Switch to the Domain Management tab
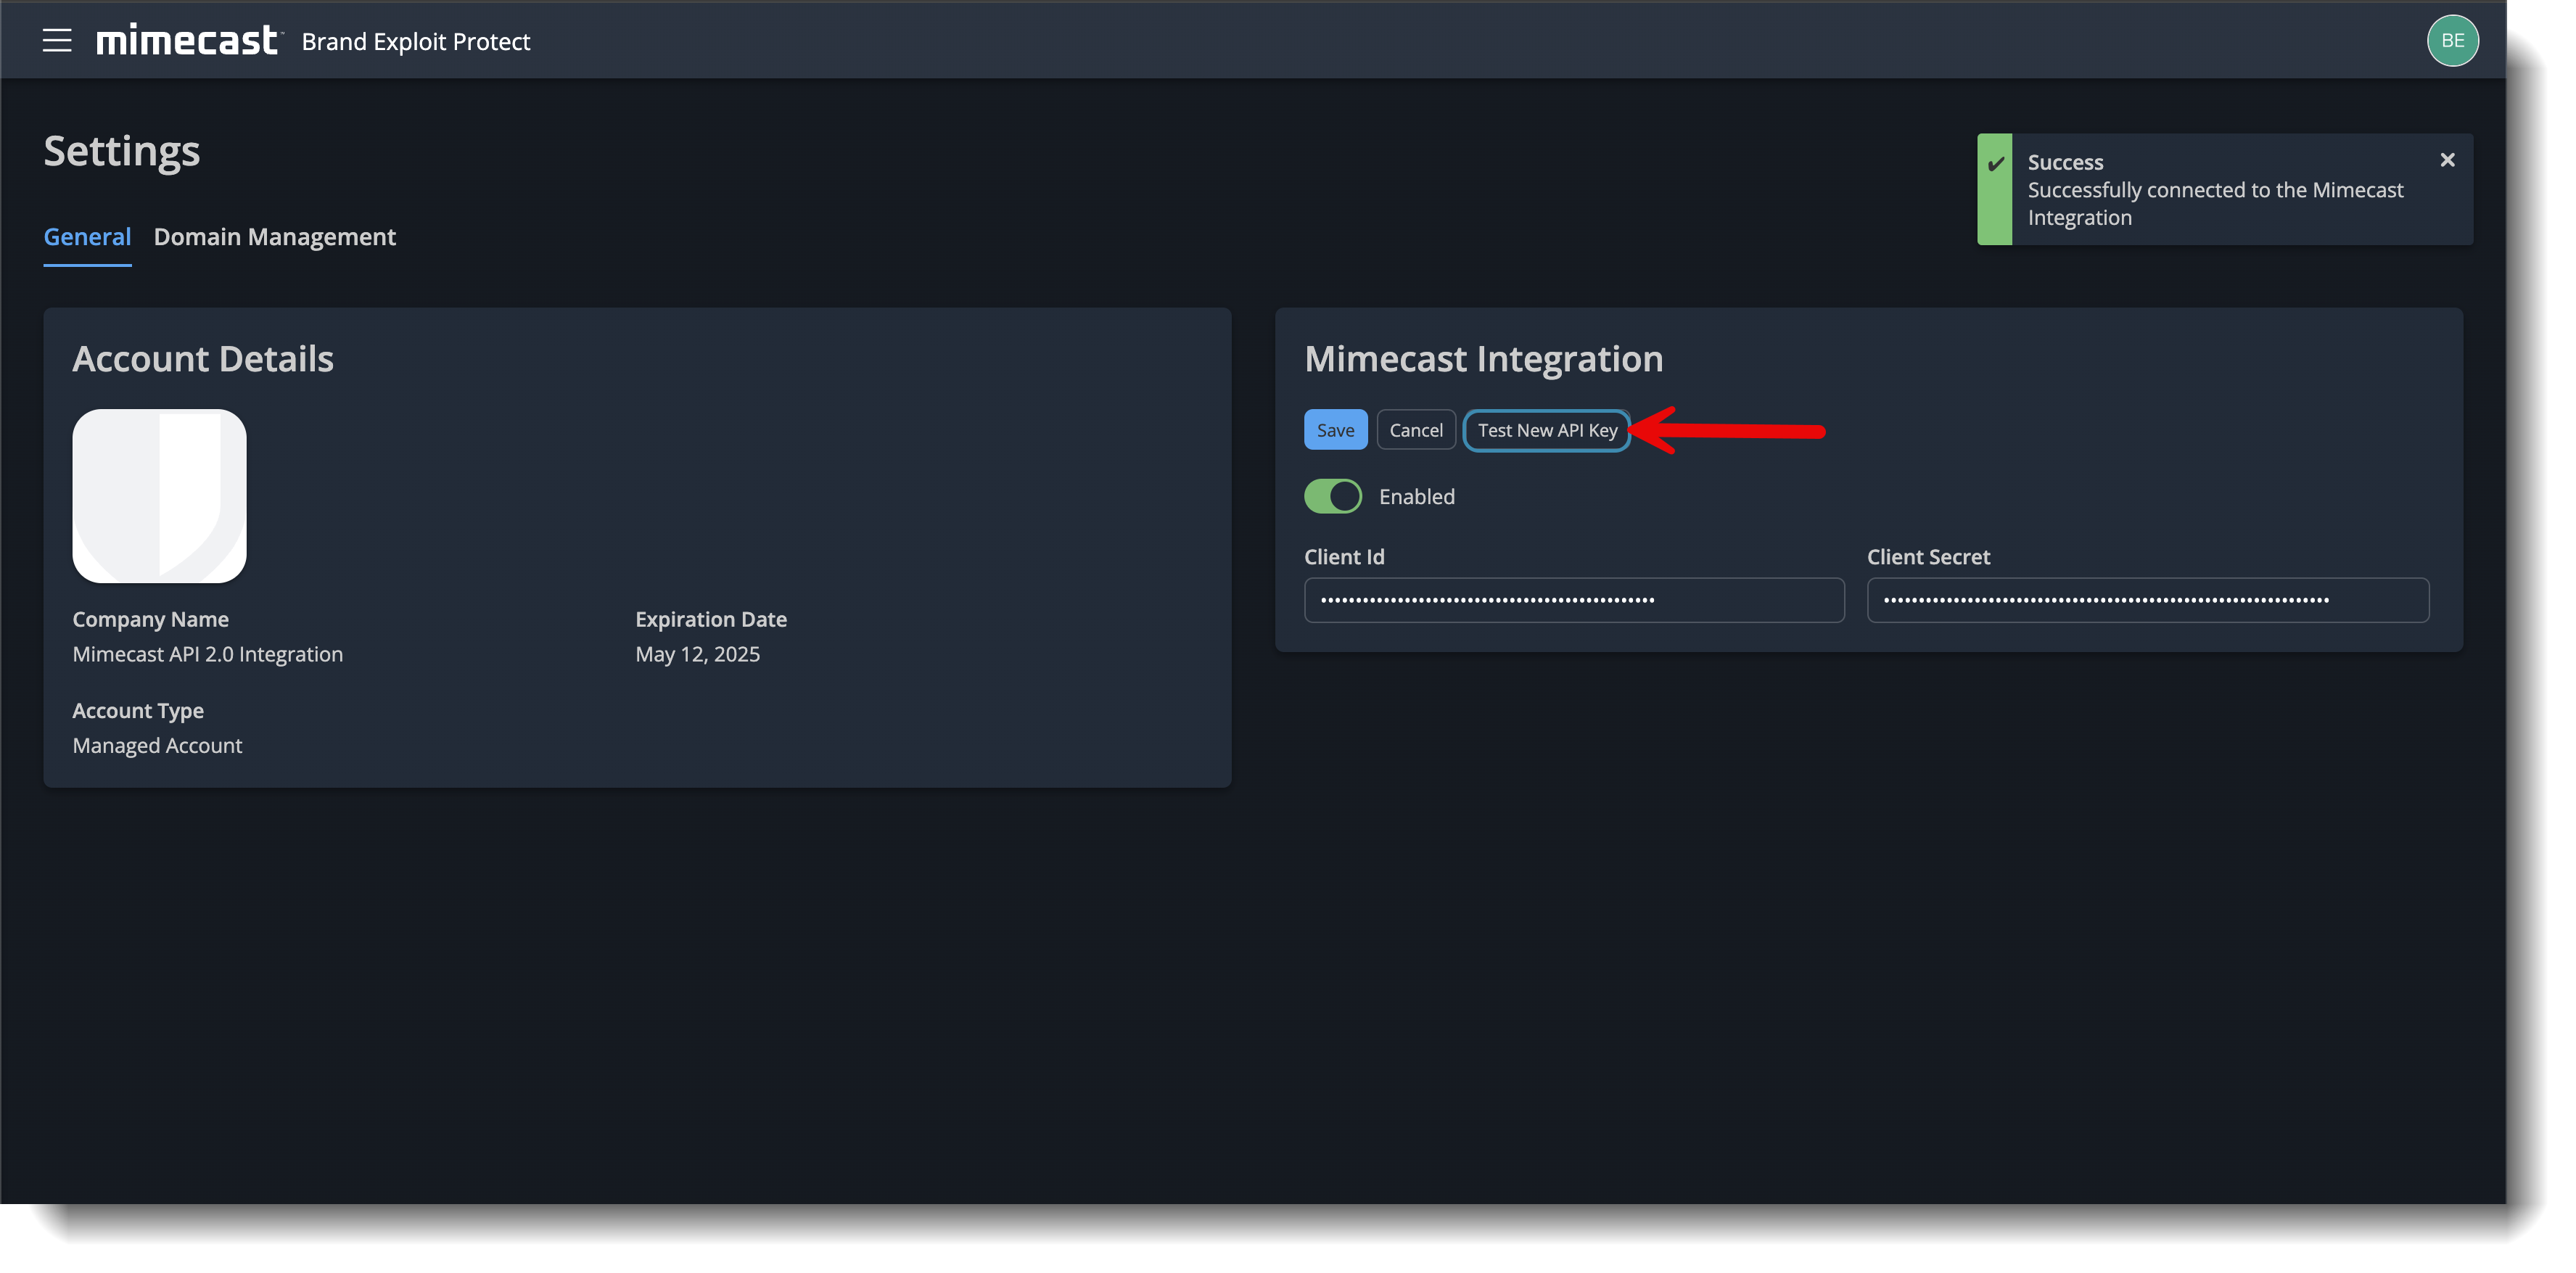The height and width of the screenshot is (1273, 2576). pyautogui.click(x=274, y=237)
